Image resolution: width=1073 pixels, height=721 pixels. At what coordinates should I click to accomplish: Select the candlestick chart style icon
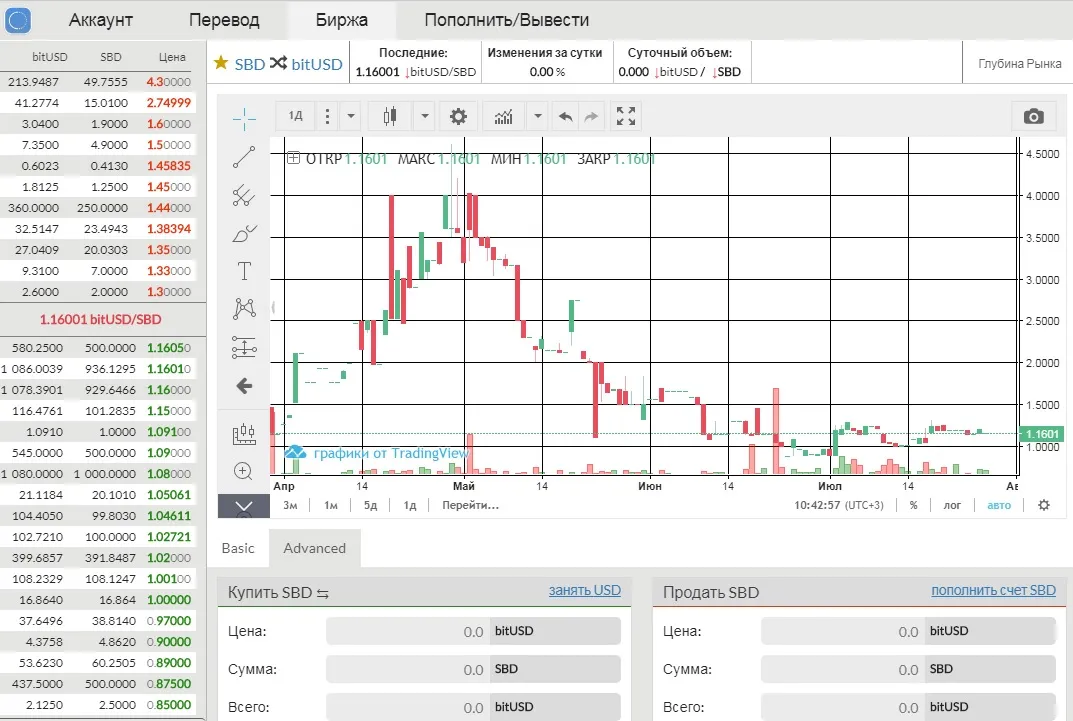coord(390,116)
